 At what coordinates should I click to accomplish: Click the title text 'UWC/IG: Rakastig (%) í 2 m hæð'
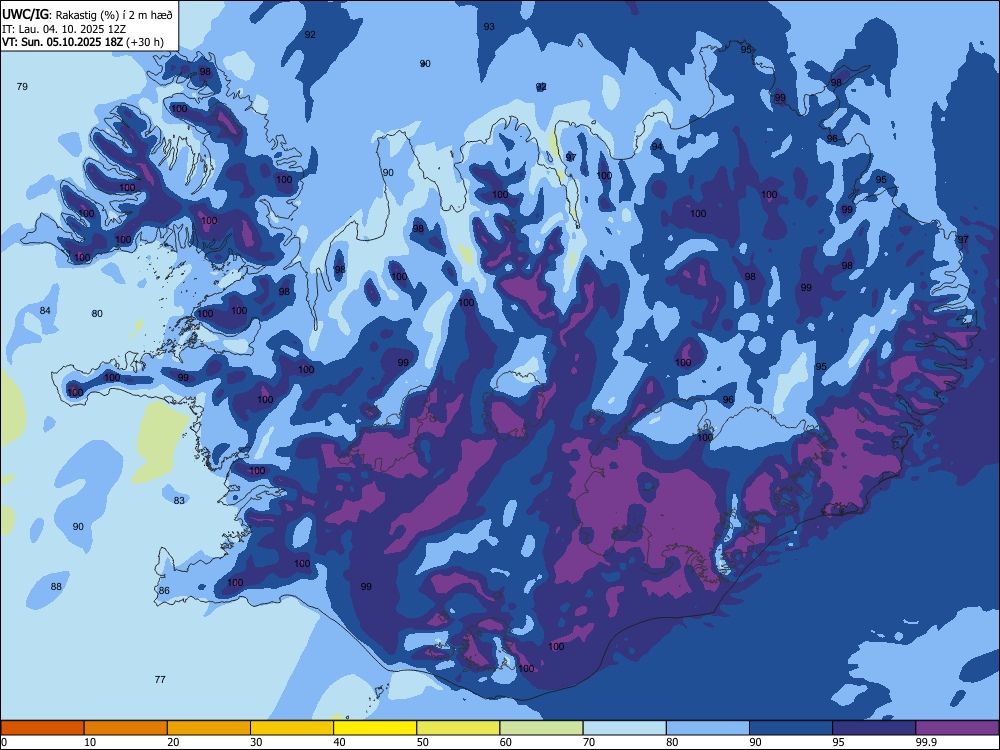(87, 15)
